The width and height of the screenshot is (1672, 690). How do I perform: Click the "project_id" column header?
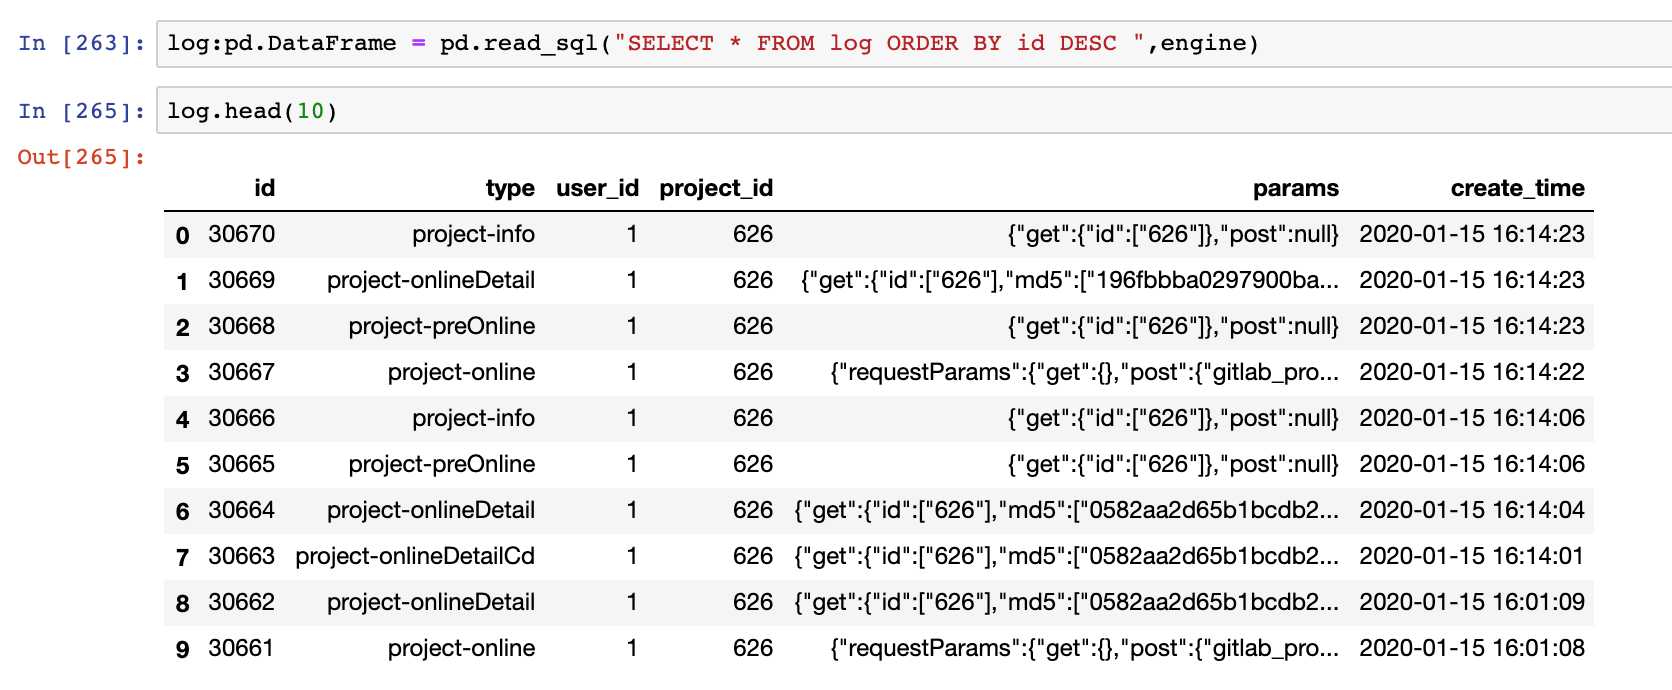pos(716,188)
